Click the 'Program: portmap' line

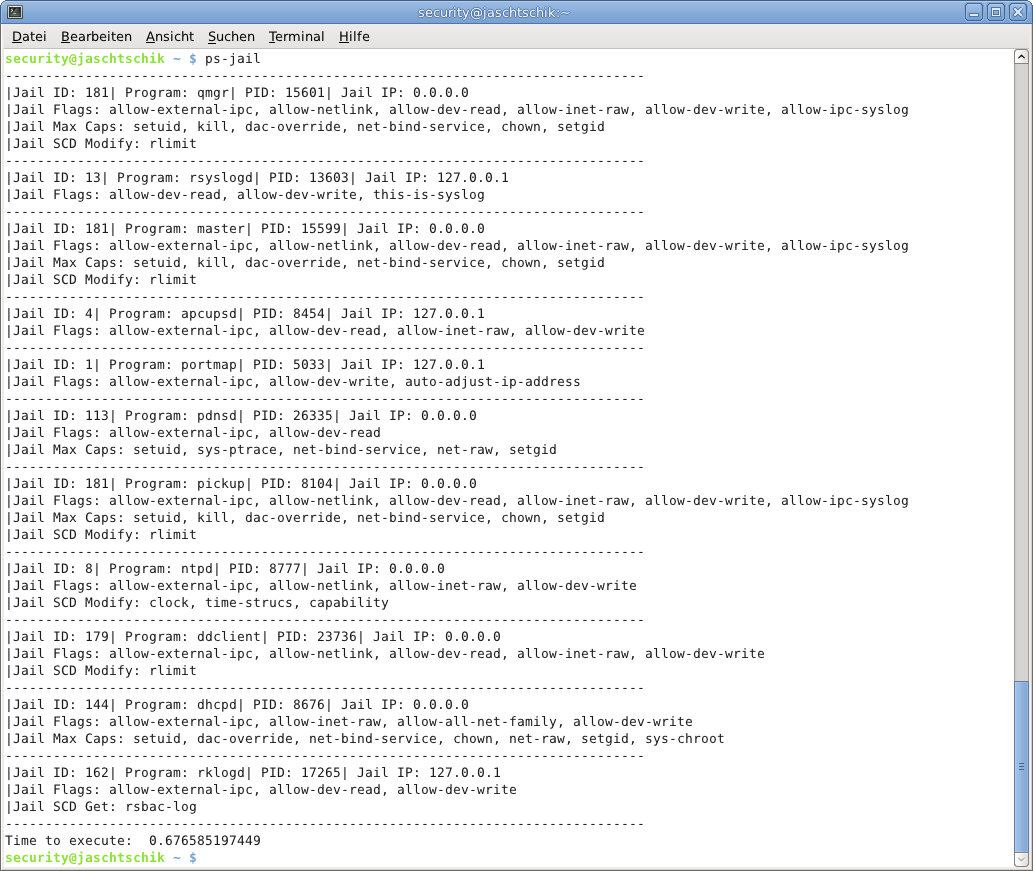(246, 365)
